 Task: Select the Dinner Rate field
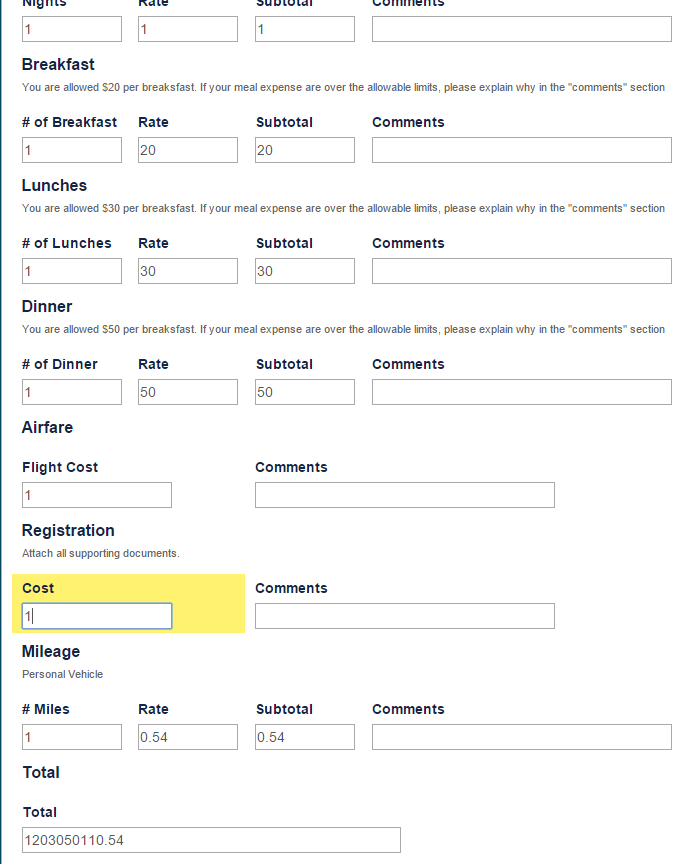(x=188, y=392)
